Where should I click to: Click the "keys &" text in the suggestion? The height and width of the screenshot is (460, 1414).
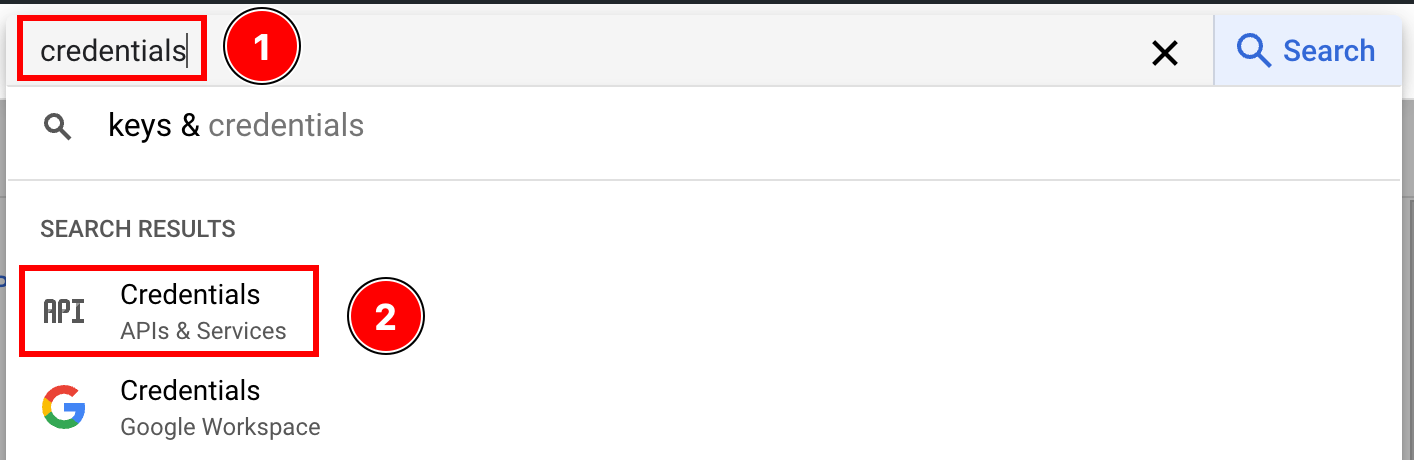(x=153, y=126)
